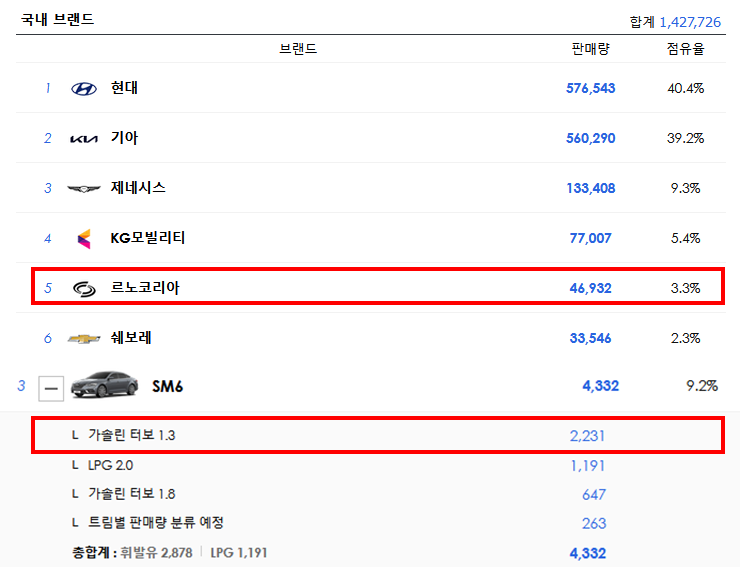740x567 pixels.
Task: Click the 점유율 column header
Action: point(685,49)
